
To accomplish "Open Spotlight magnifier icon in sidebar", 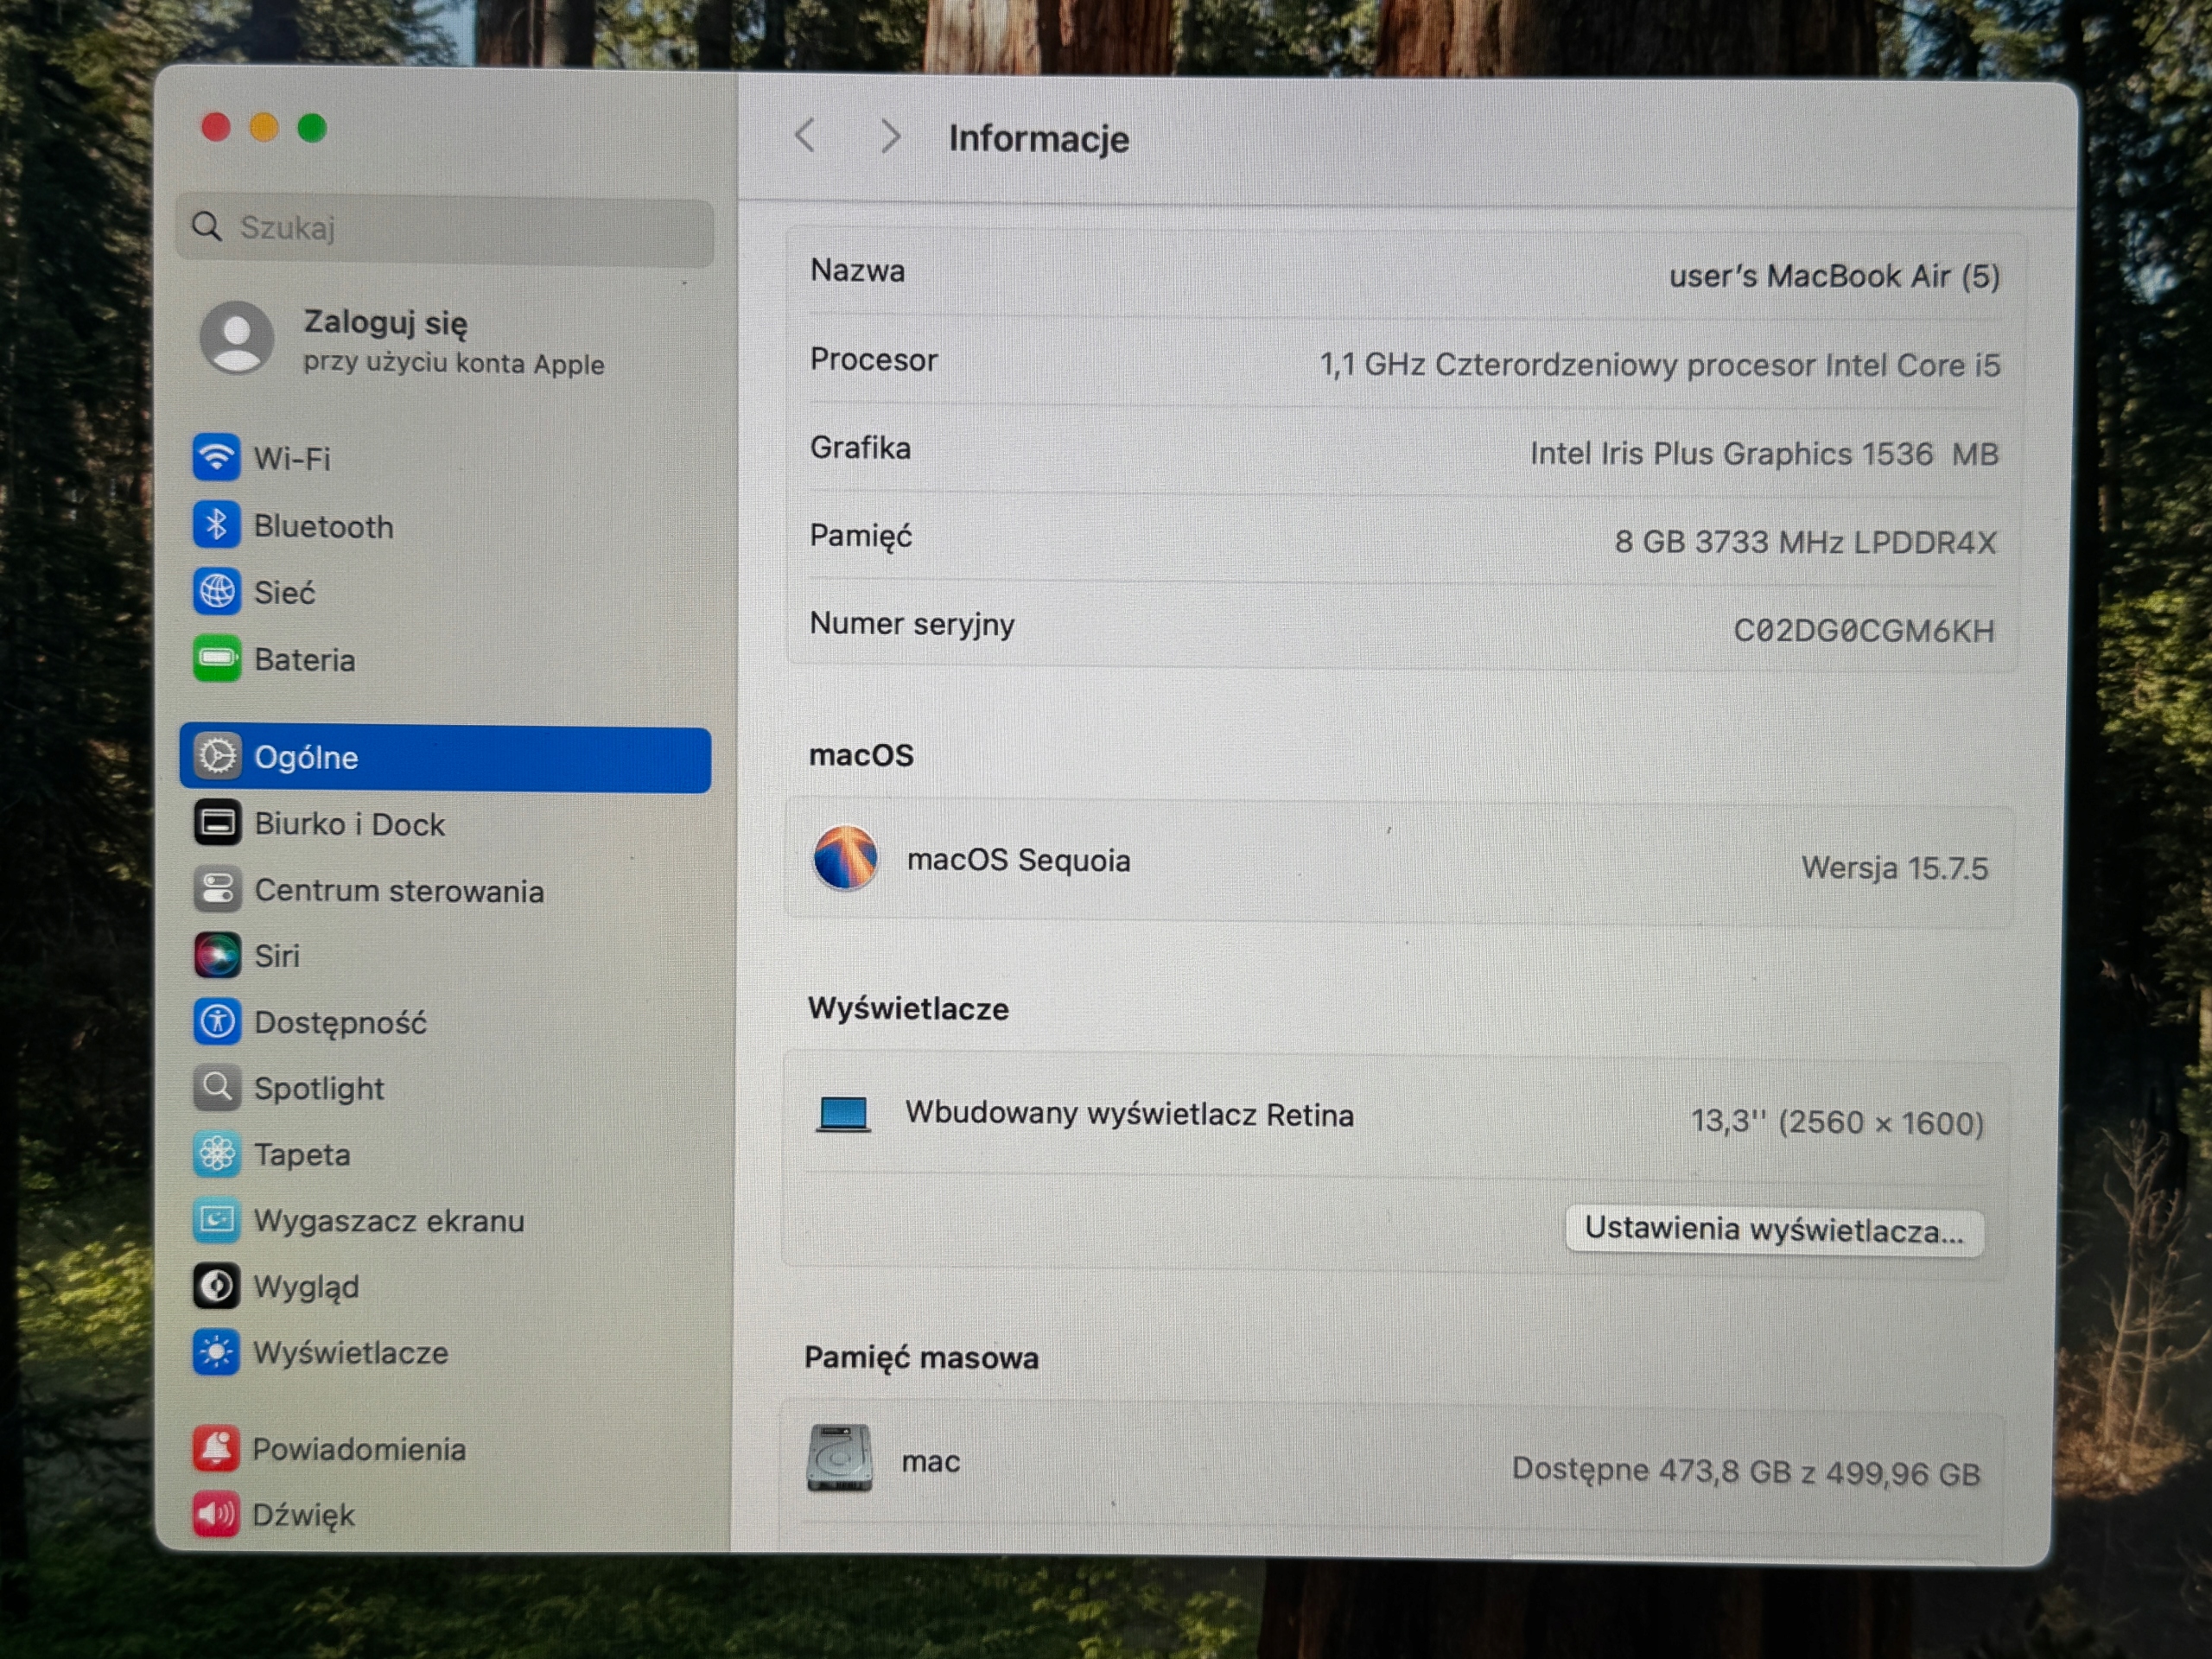I will pyautogui.click(x=217, y=1088).
